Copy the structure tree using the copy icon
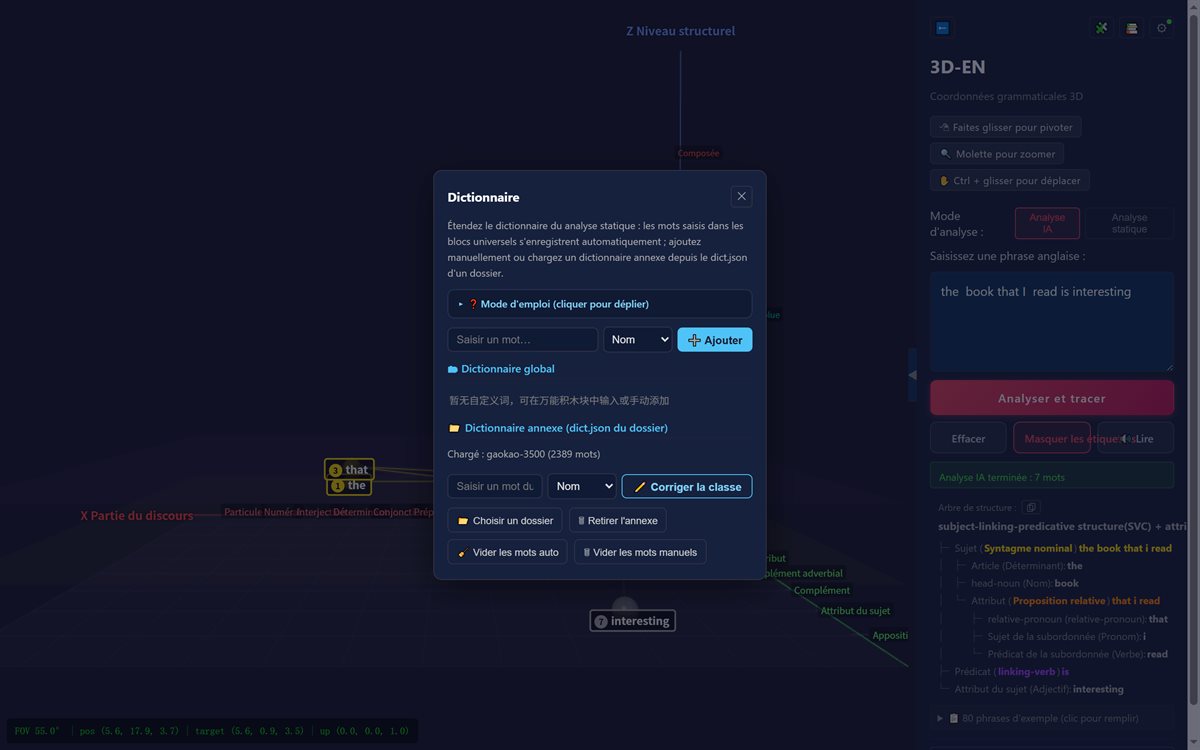Image resolution: width=1200 pixels, height=750 pixels. [x=1031, y=508]
